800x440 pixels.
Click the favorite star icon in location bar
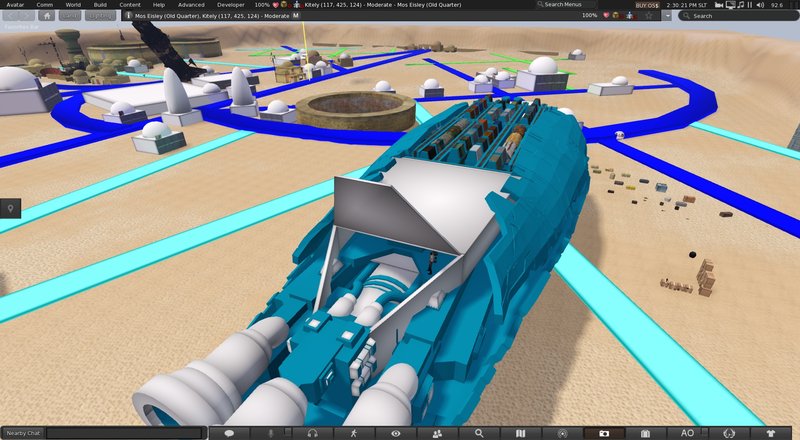point(649,16)
